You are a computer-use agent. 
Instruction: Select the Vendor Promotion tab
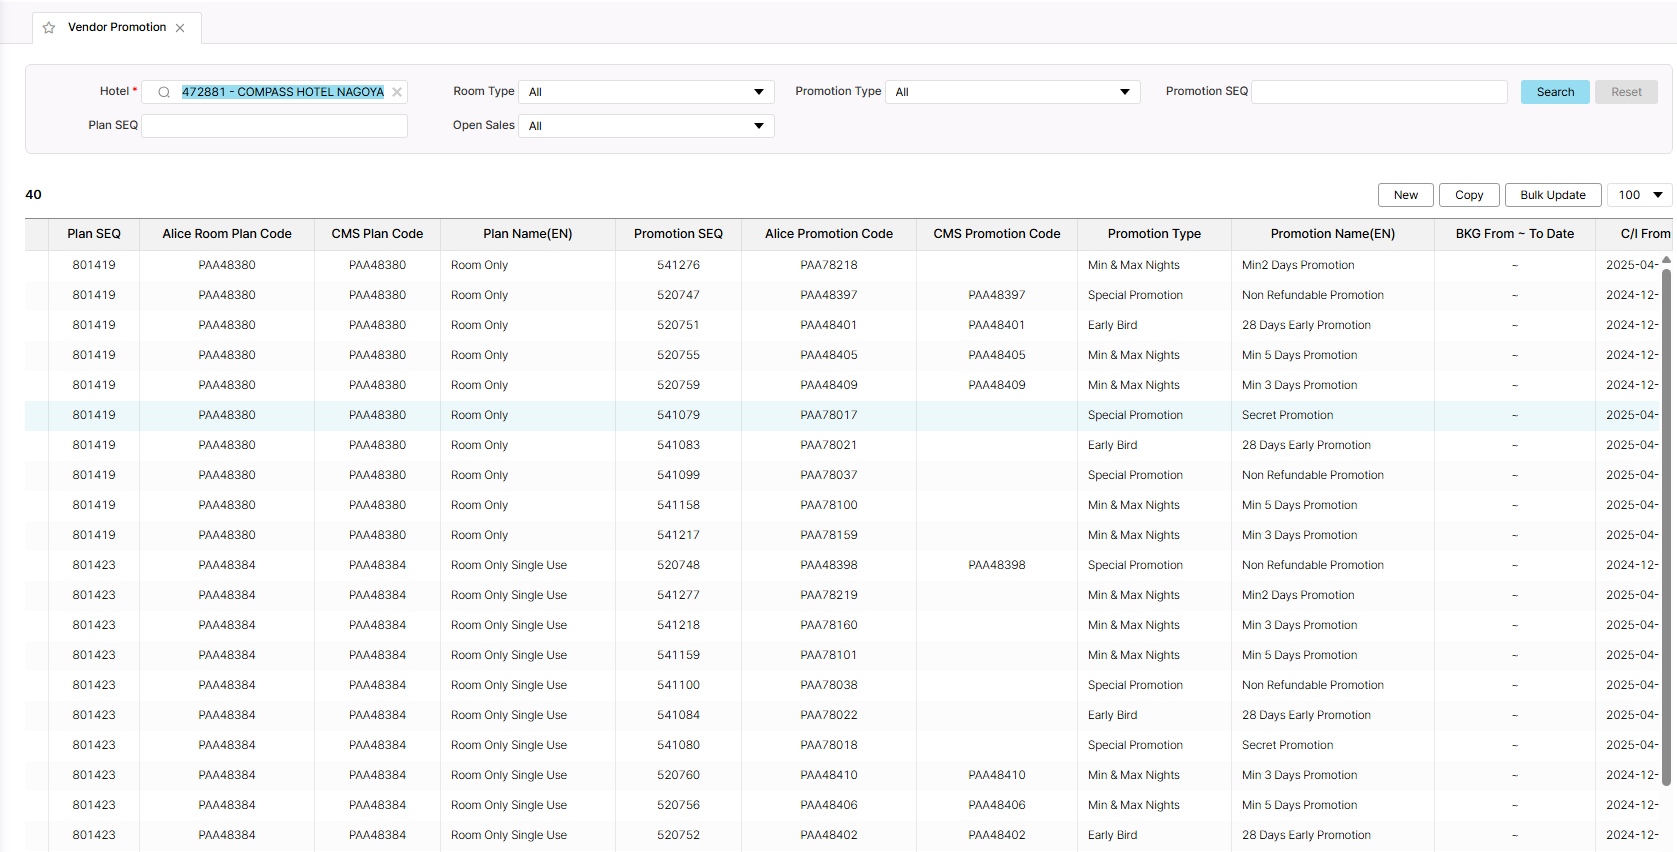[x=117, y=28]
